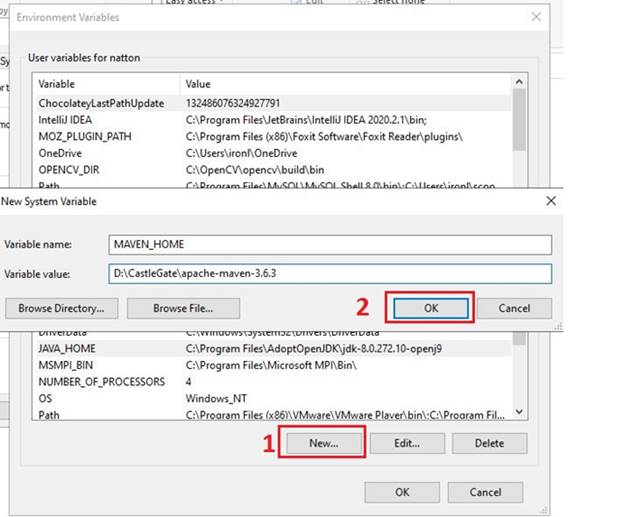This screenshot has height=517, width=624.
Task: Edit the selected system variable
Action: click(x=407, y=443)
